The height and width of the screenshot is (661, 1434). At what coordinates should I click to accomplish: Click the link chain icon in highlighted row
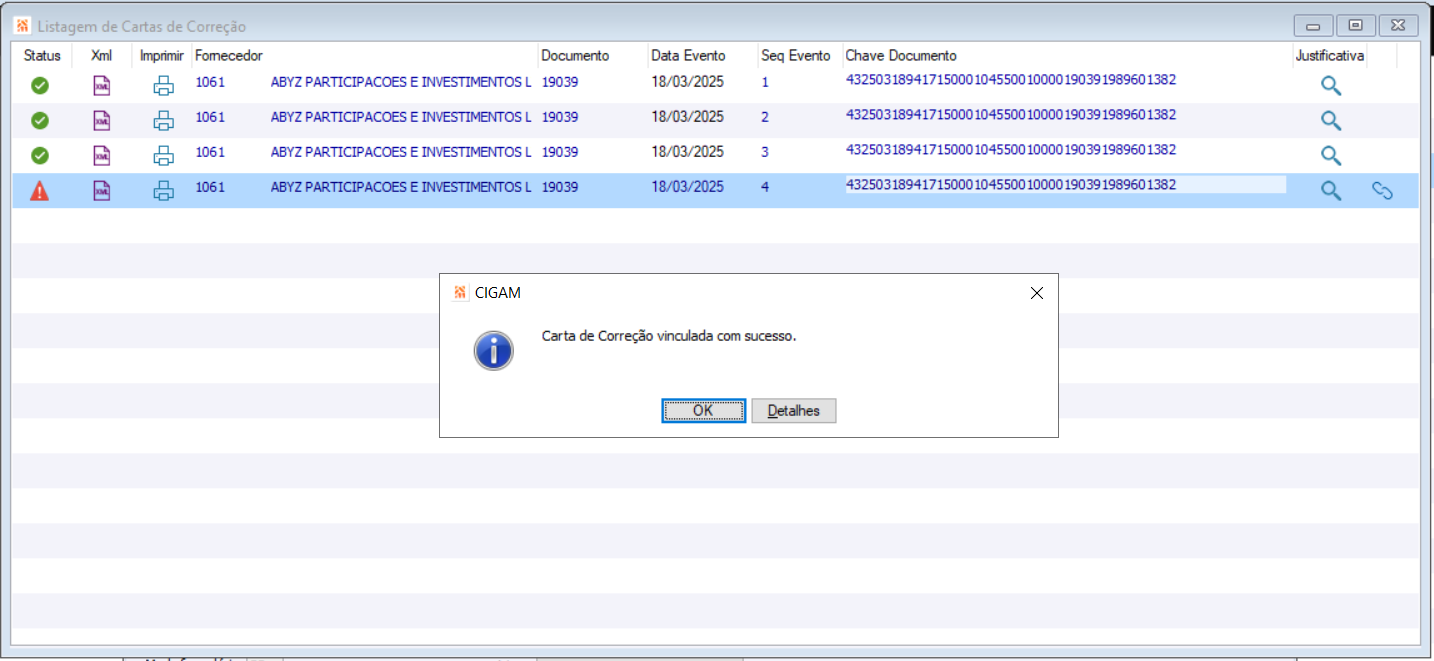coord(1382,191)
